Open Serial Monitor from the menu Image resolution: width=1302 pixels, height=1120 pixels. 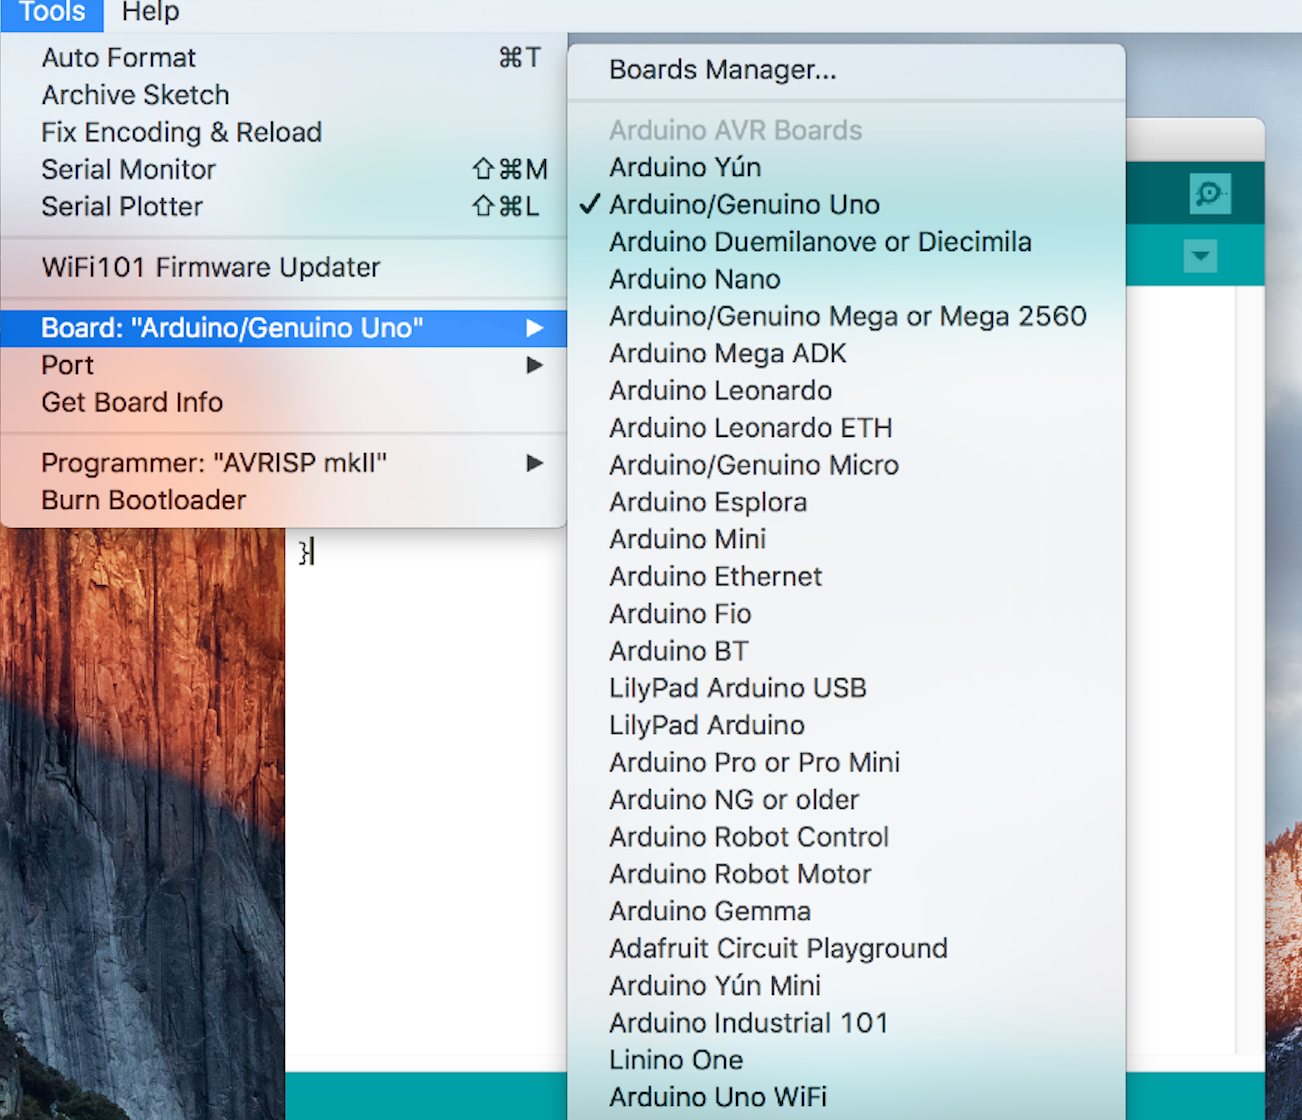284,169
